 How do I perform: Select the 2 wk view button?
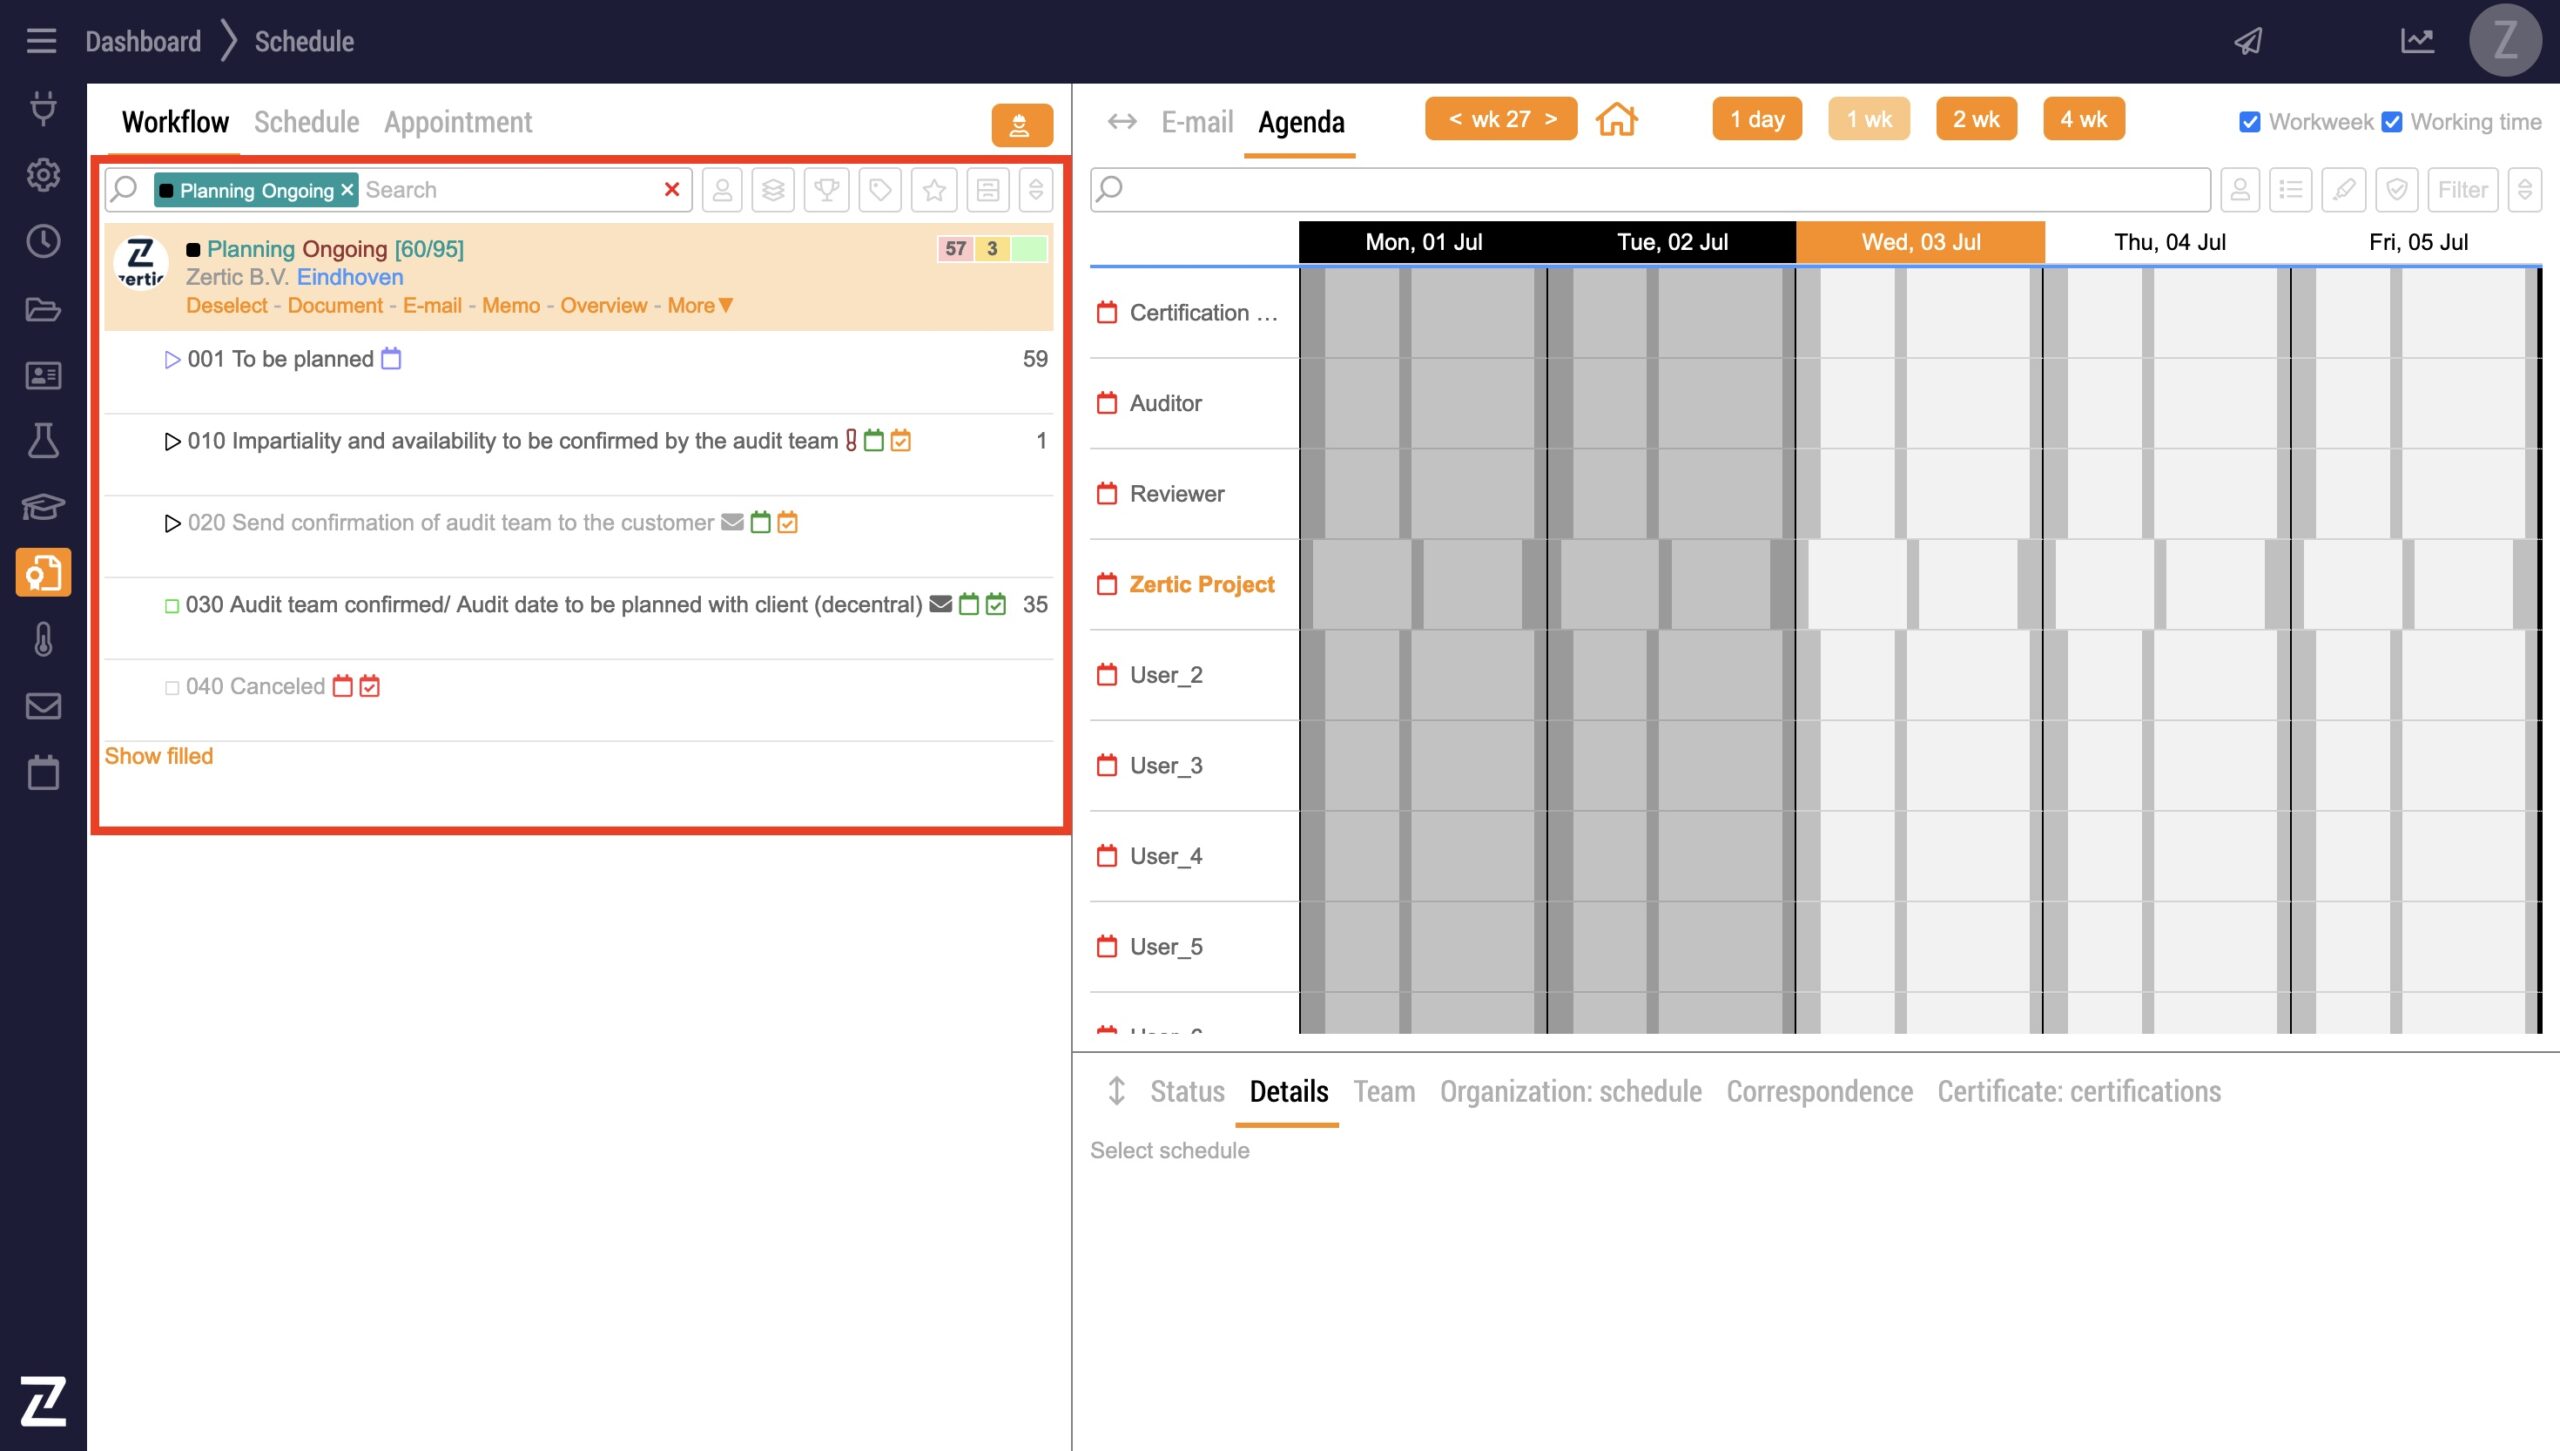pyautogui.click(x=1976, y=120)
